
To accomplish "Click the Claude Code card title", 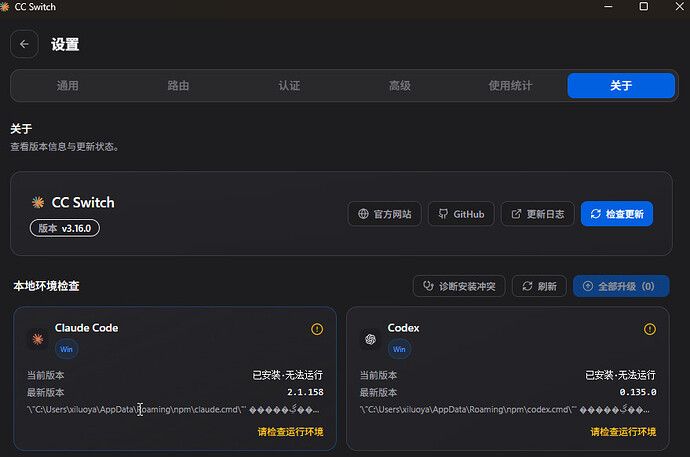I will click(86, 328).
